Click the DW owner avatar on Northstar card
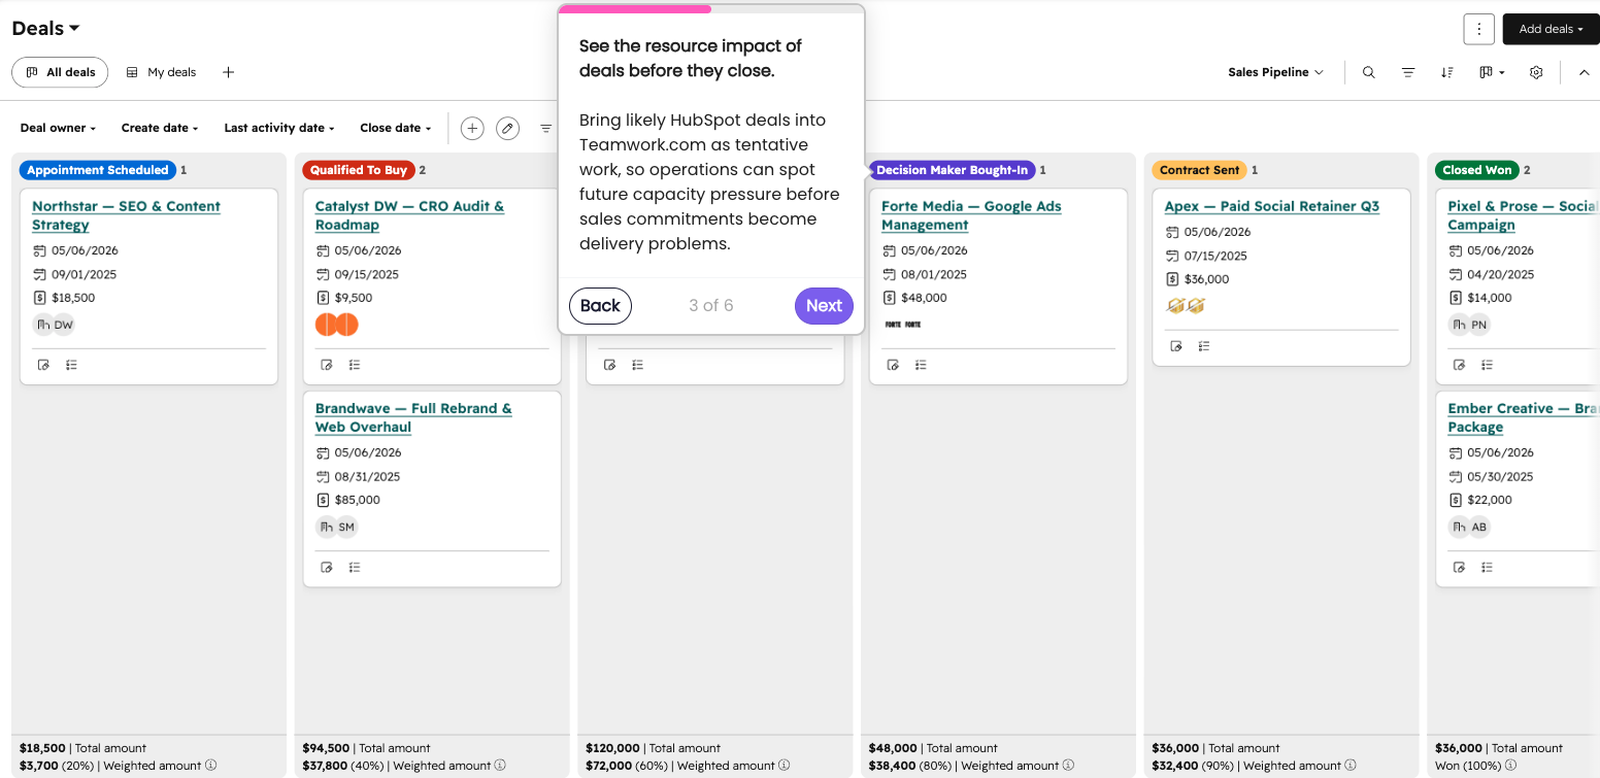 [63, 325]
